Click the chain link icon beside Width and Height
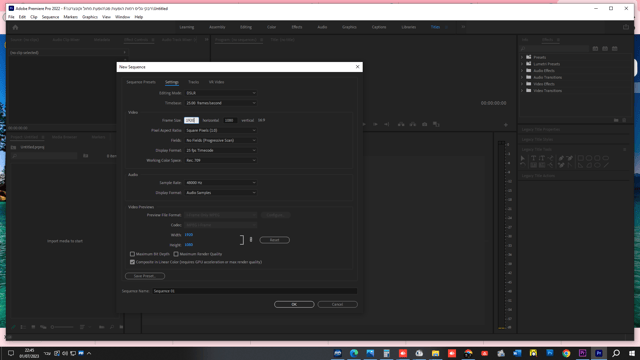This screenshot has height=360, width=640. 251,240
